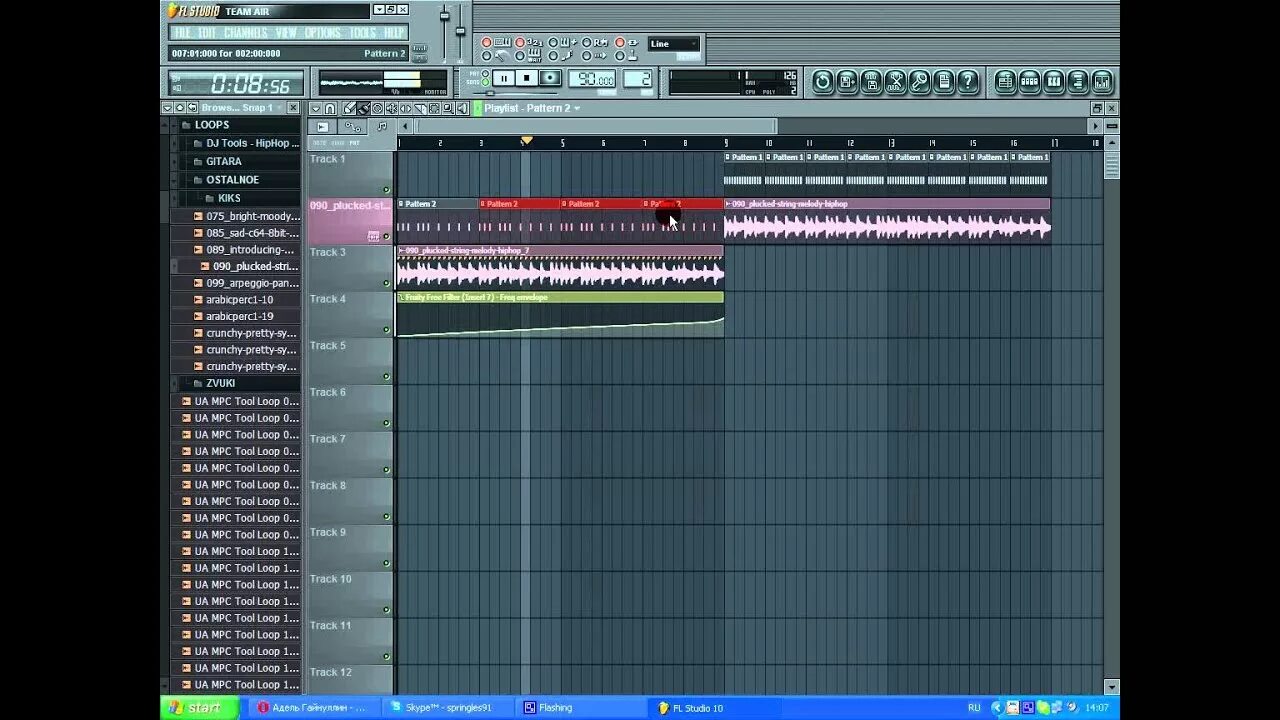
Task: Pause playback with the pause button
Action: (x=504, y=78)
